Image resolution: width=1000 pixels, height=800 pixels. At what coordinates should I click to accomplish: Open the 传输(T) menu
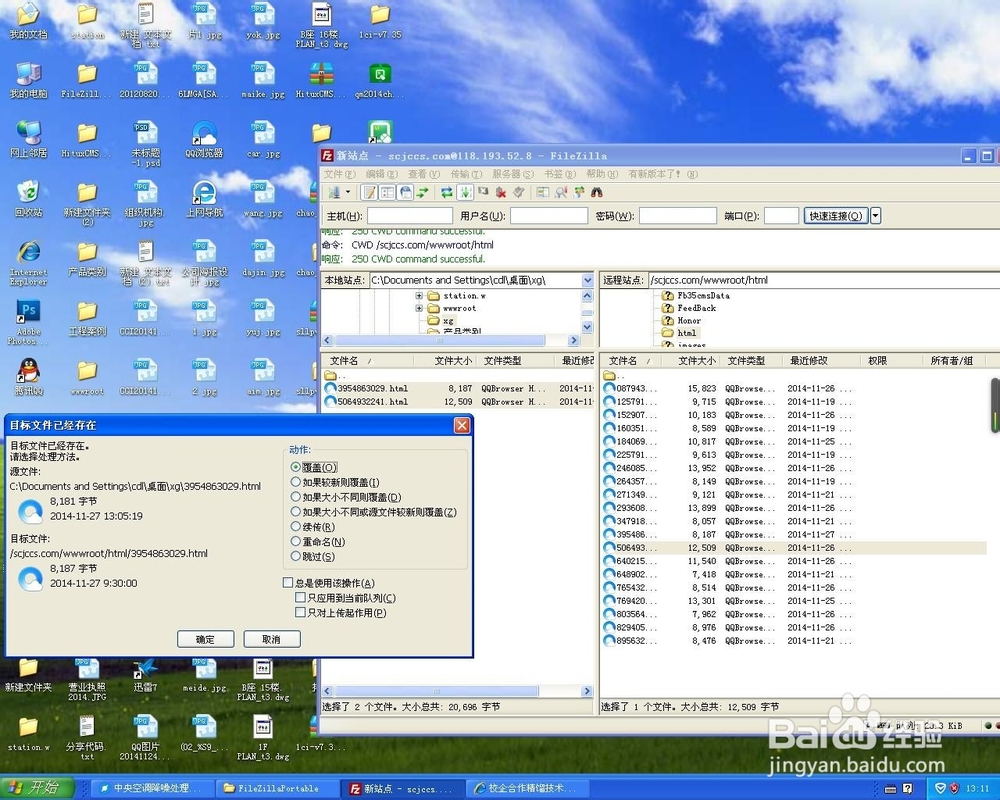coord(467,174)
